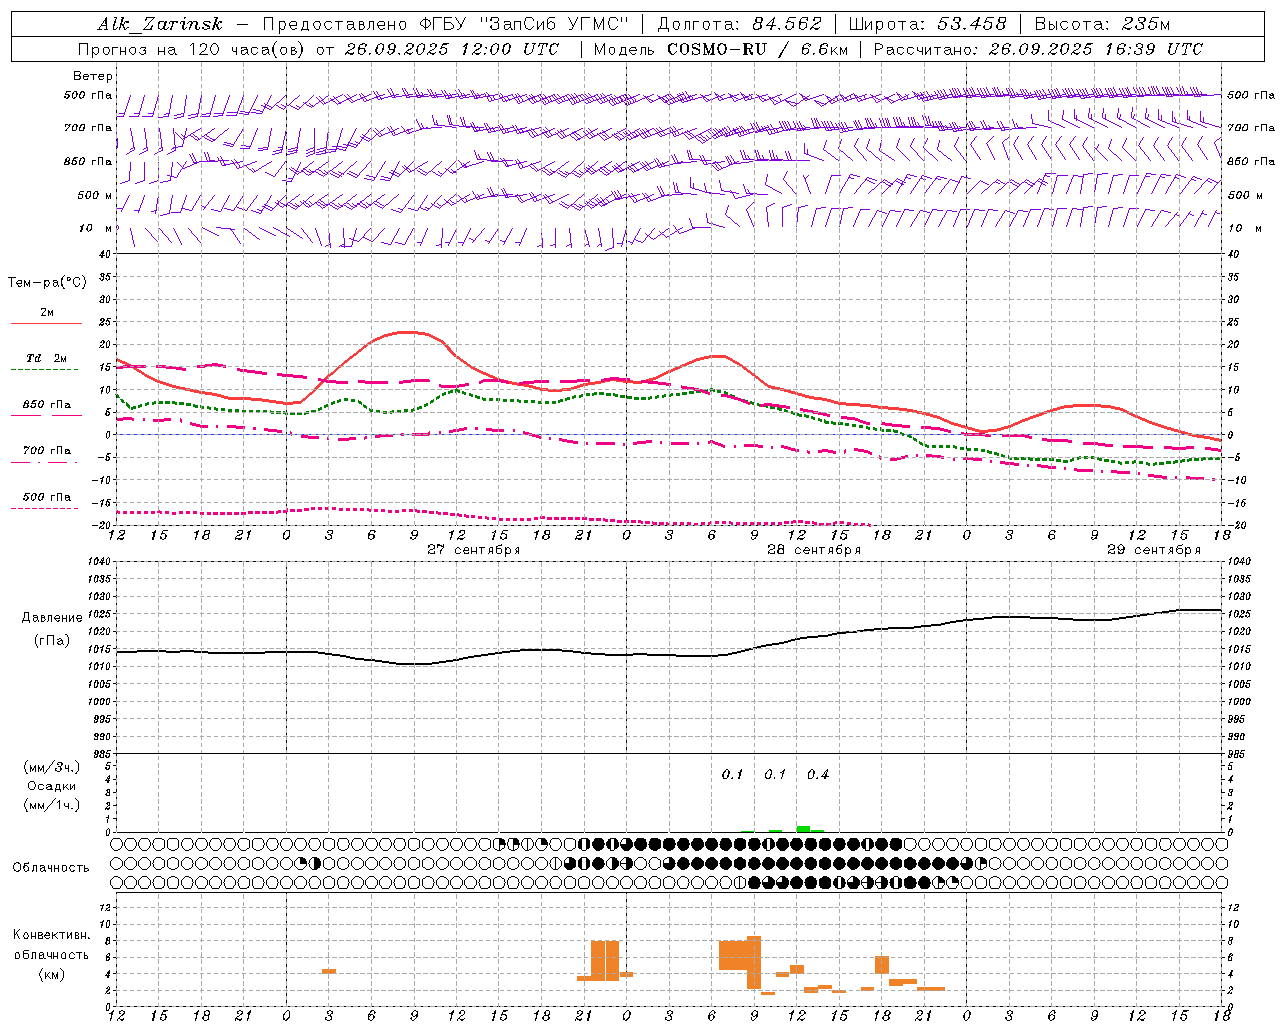Click the Ветер label above wind barbs
This screenshot has height=1024, width=1280.
(93, 76)
